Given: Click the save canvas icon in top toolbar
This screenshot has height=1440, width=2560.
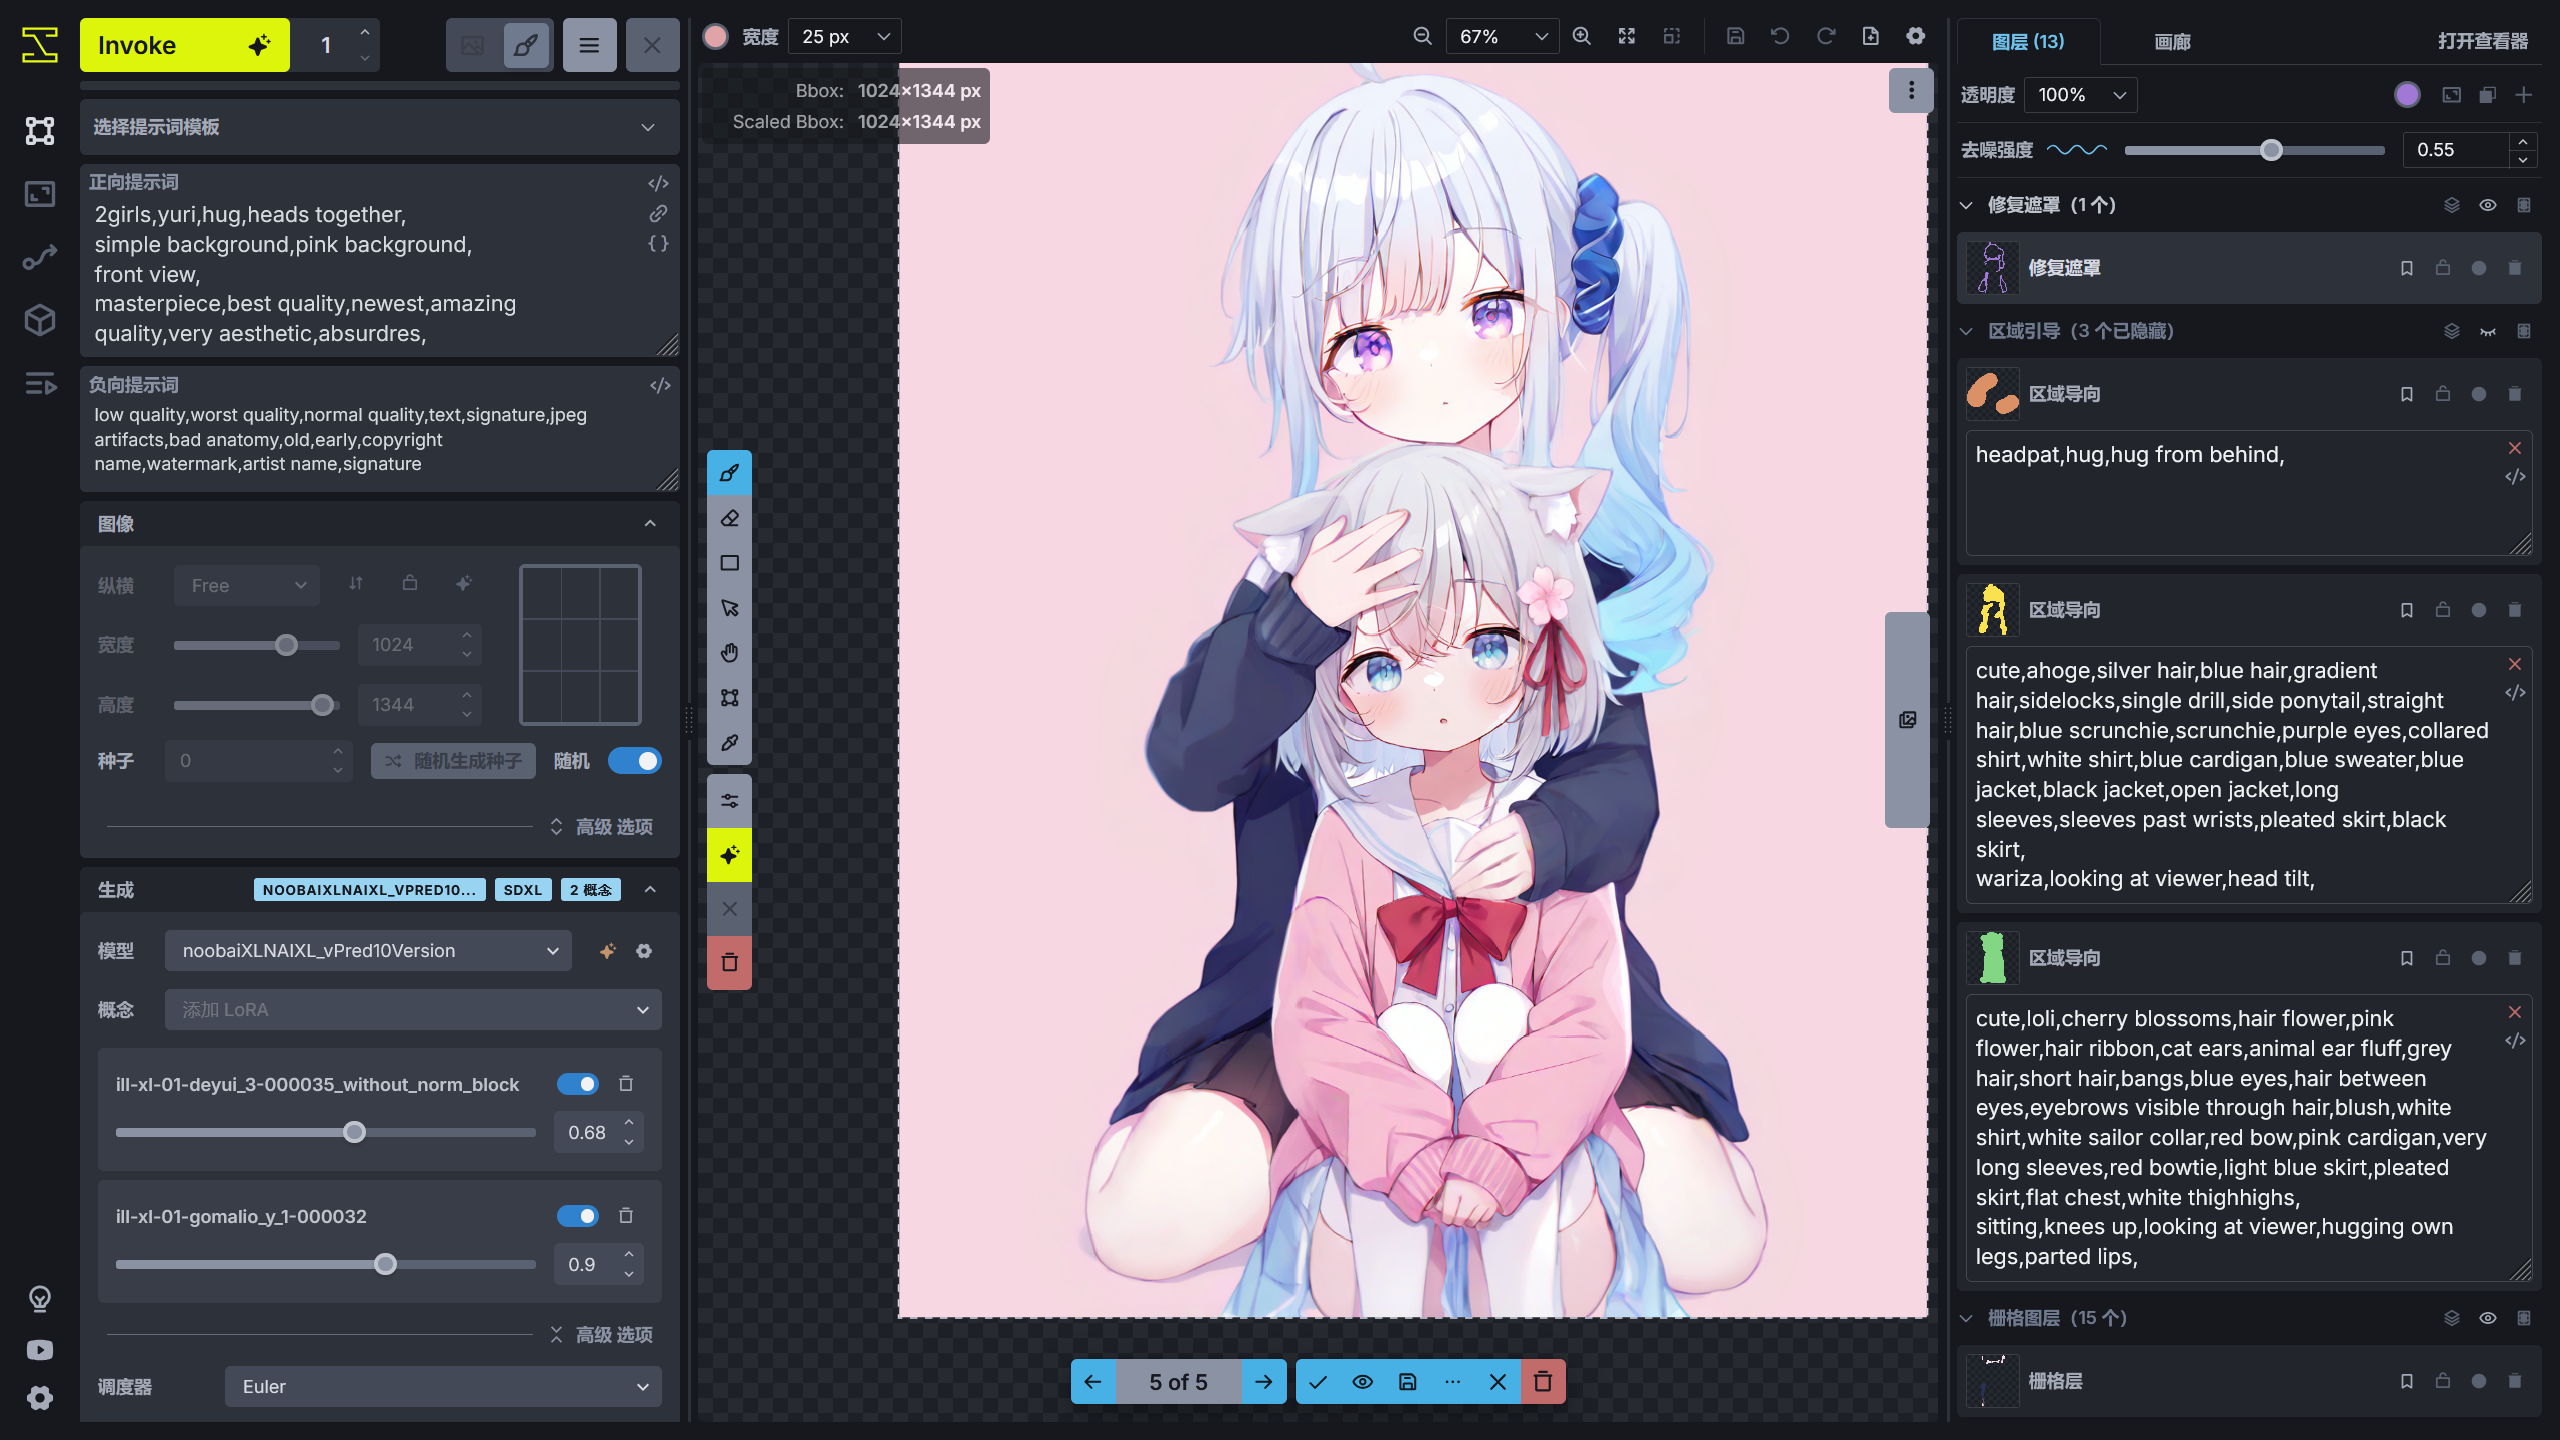Looking at the screenshot, I should (1735, 35).
